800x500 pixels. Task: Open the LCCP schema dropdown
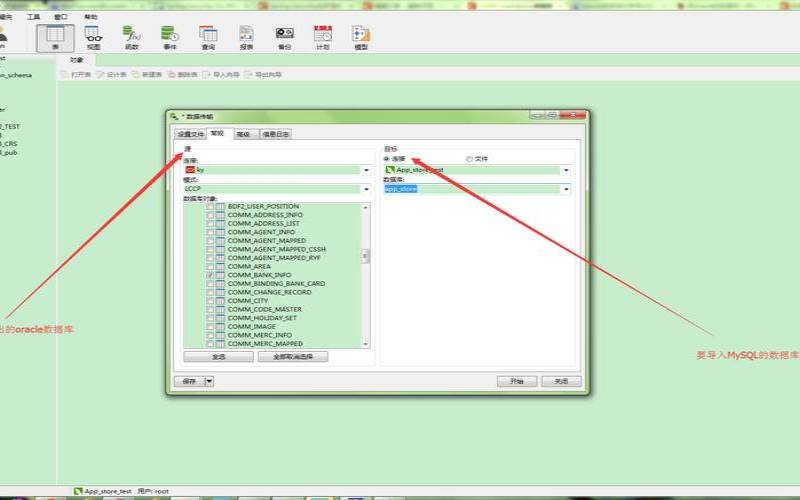click(365, 188)
